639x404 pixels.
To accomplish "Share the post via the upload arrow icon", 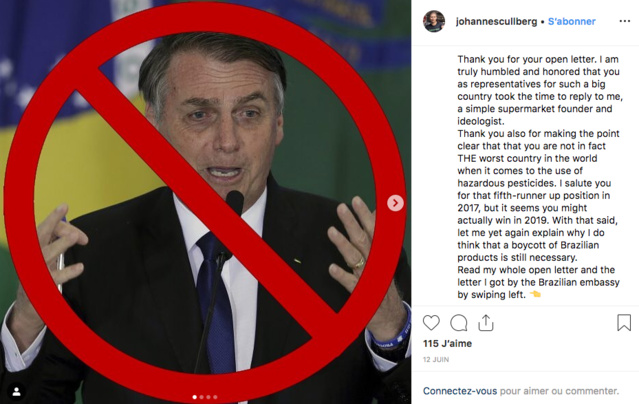I will click(x=486, y=323).
